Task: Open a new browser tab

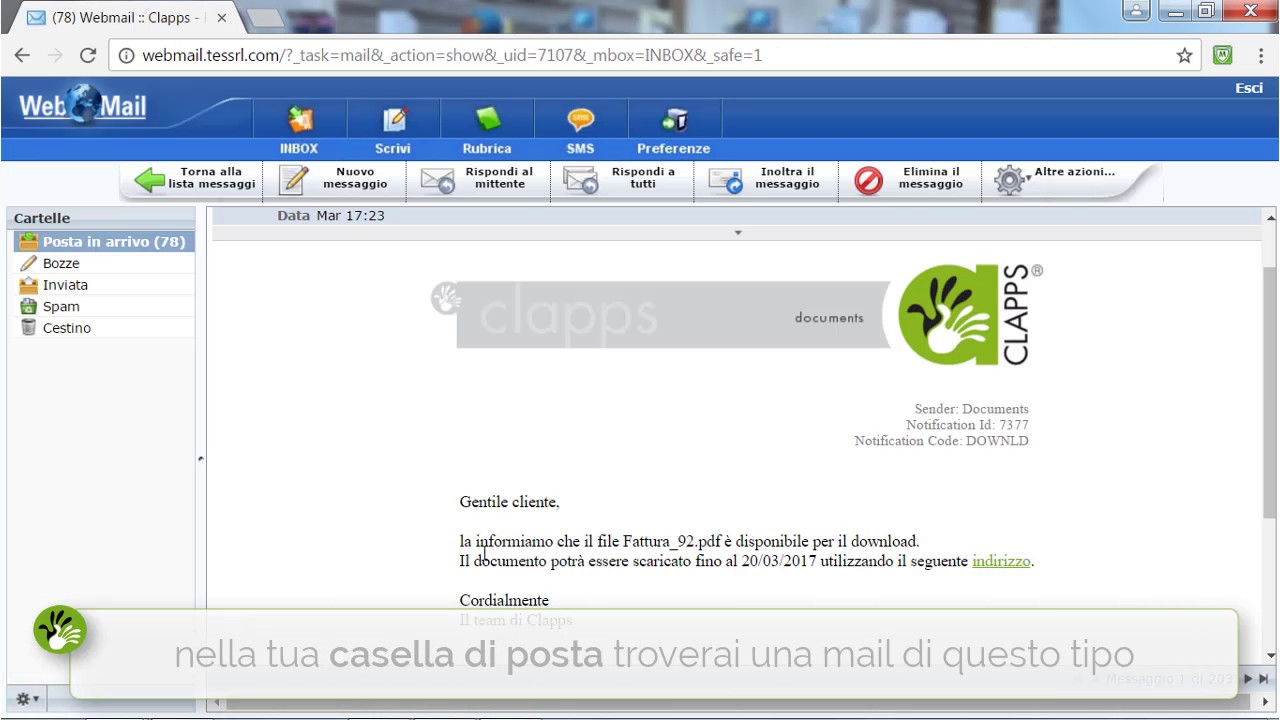Action: click(264, 18)
